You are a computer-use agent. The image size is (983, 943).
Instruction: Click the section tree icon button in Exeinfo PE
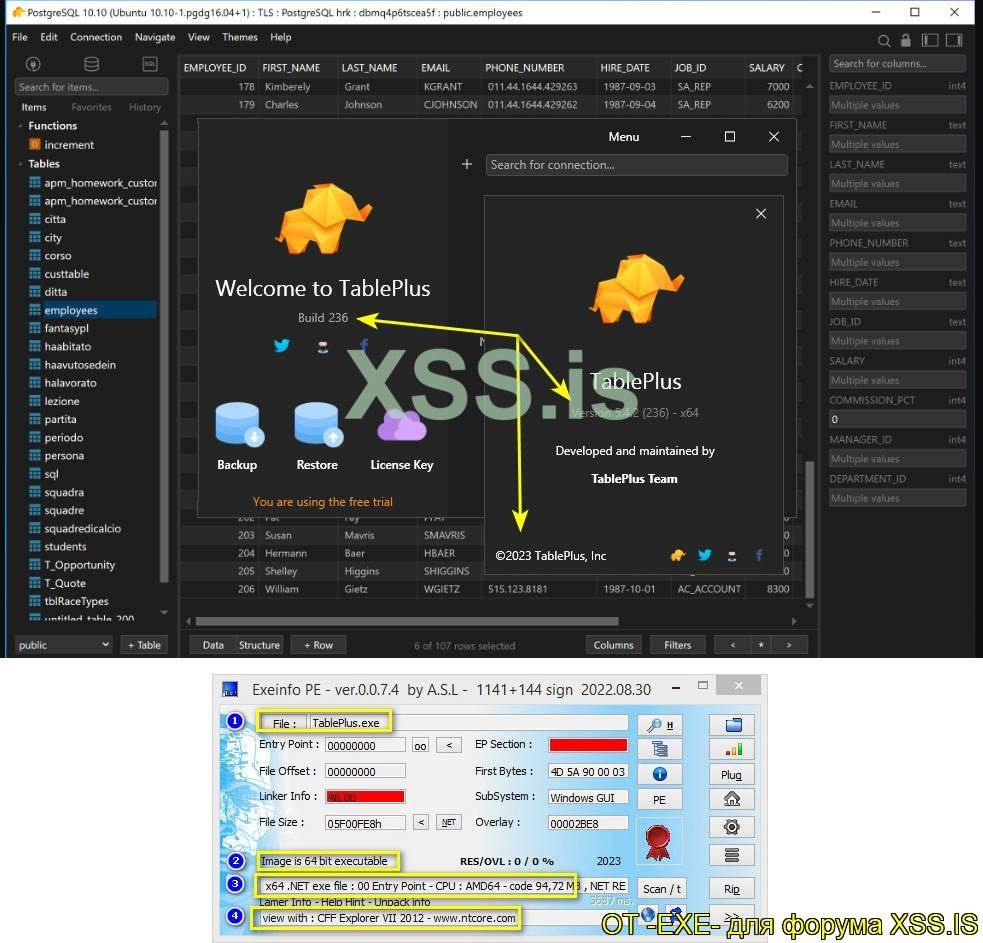coord(660,749)
